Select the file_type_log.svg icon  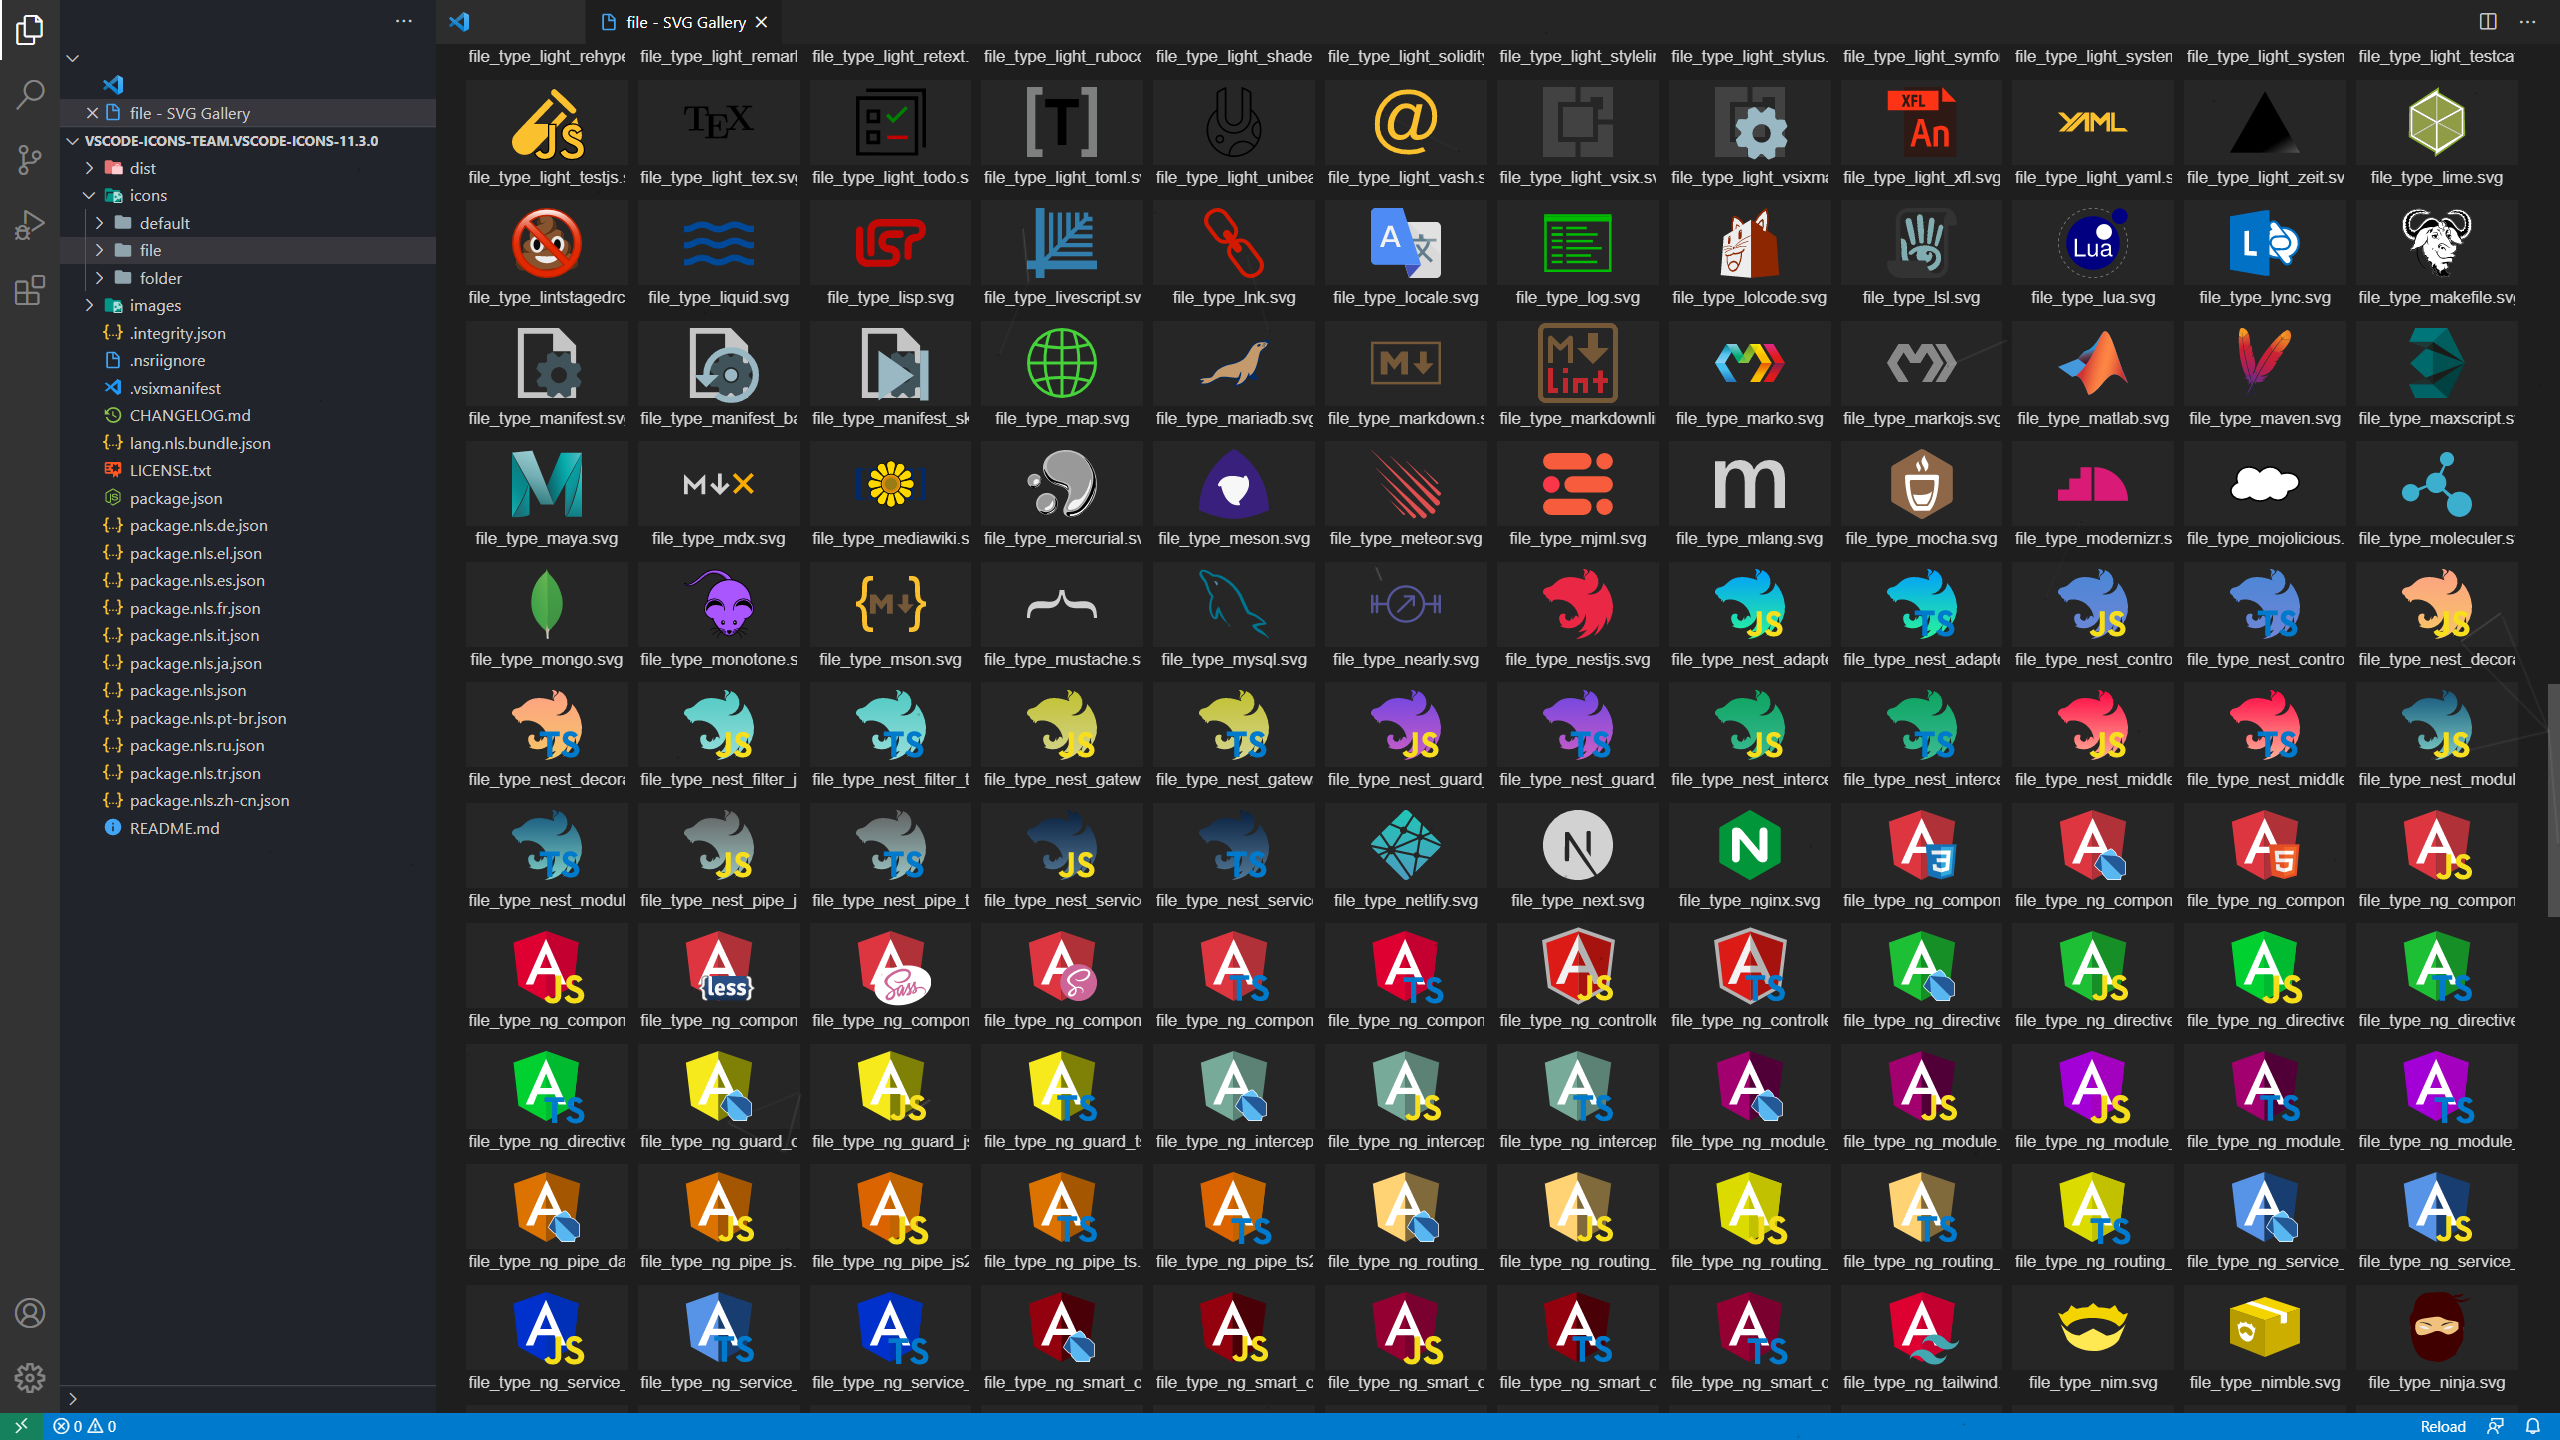tap(1578, 243)
